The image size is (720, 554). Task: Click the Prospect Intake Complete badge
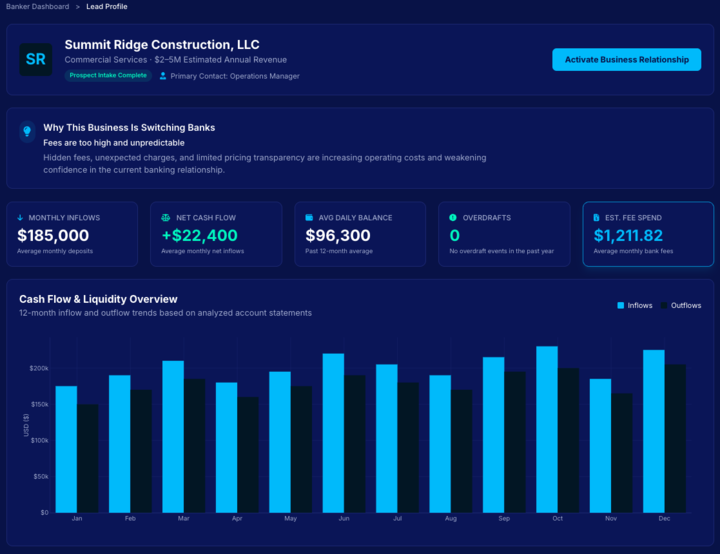coord(108,76)
